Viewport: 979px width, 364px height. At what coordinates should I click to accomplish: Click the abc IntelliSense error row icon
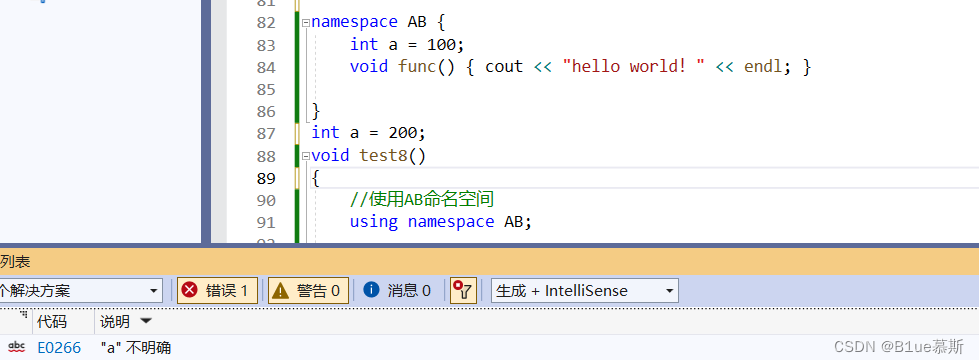tap(17, 347)
